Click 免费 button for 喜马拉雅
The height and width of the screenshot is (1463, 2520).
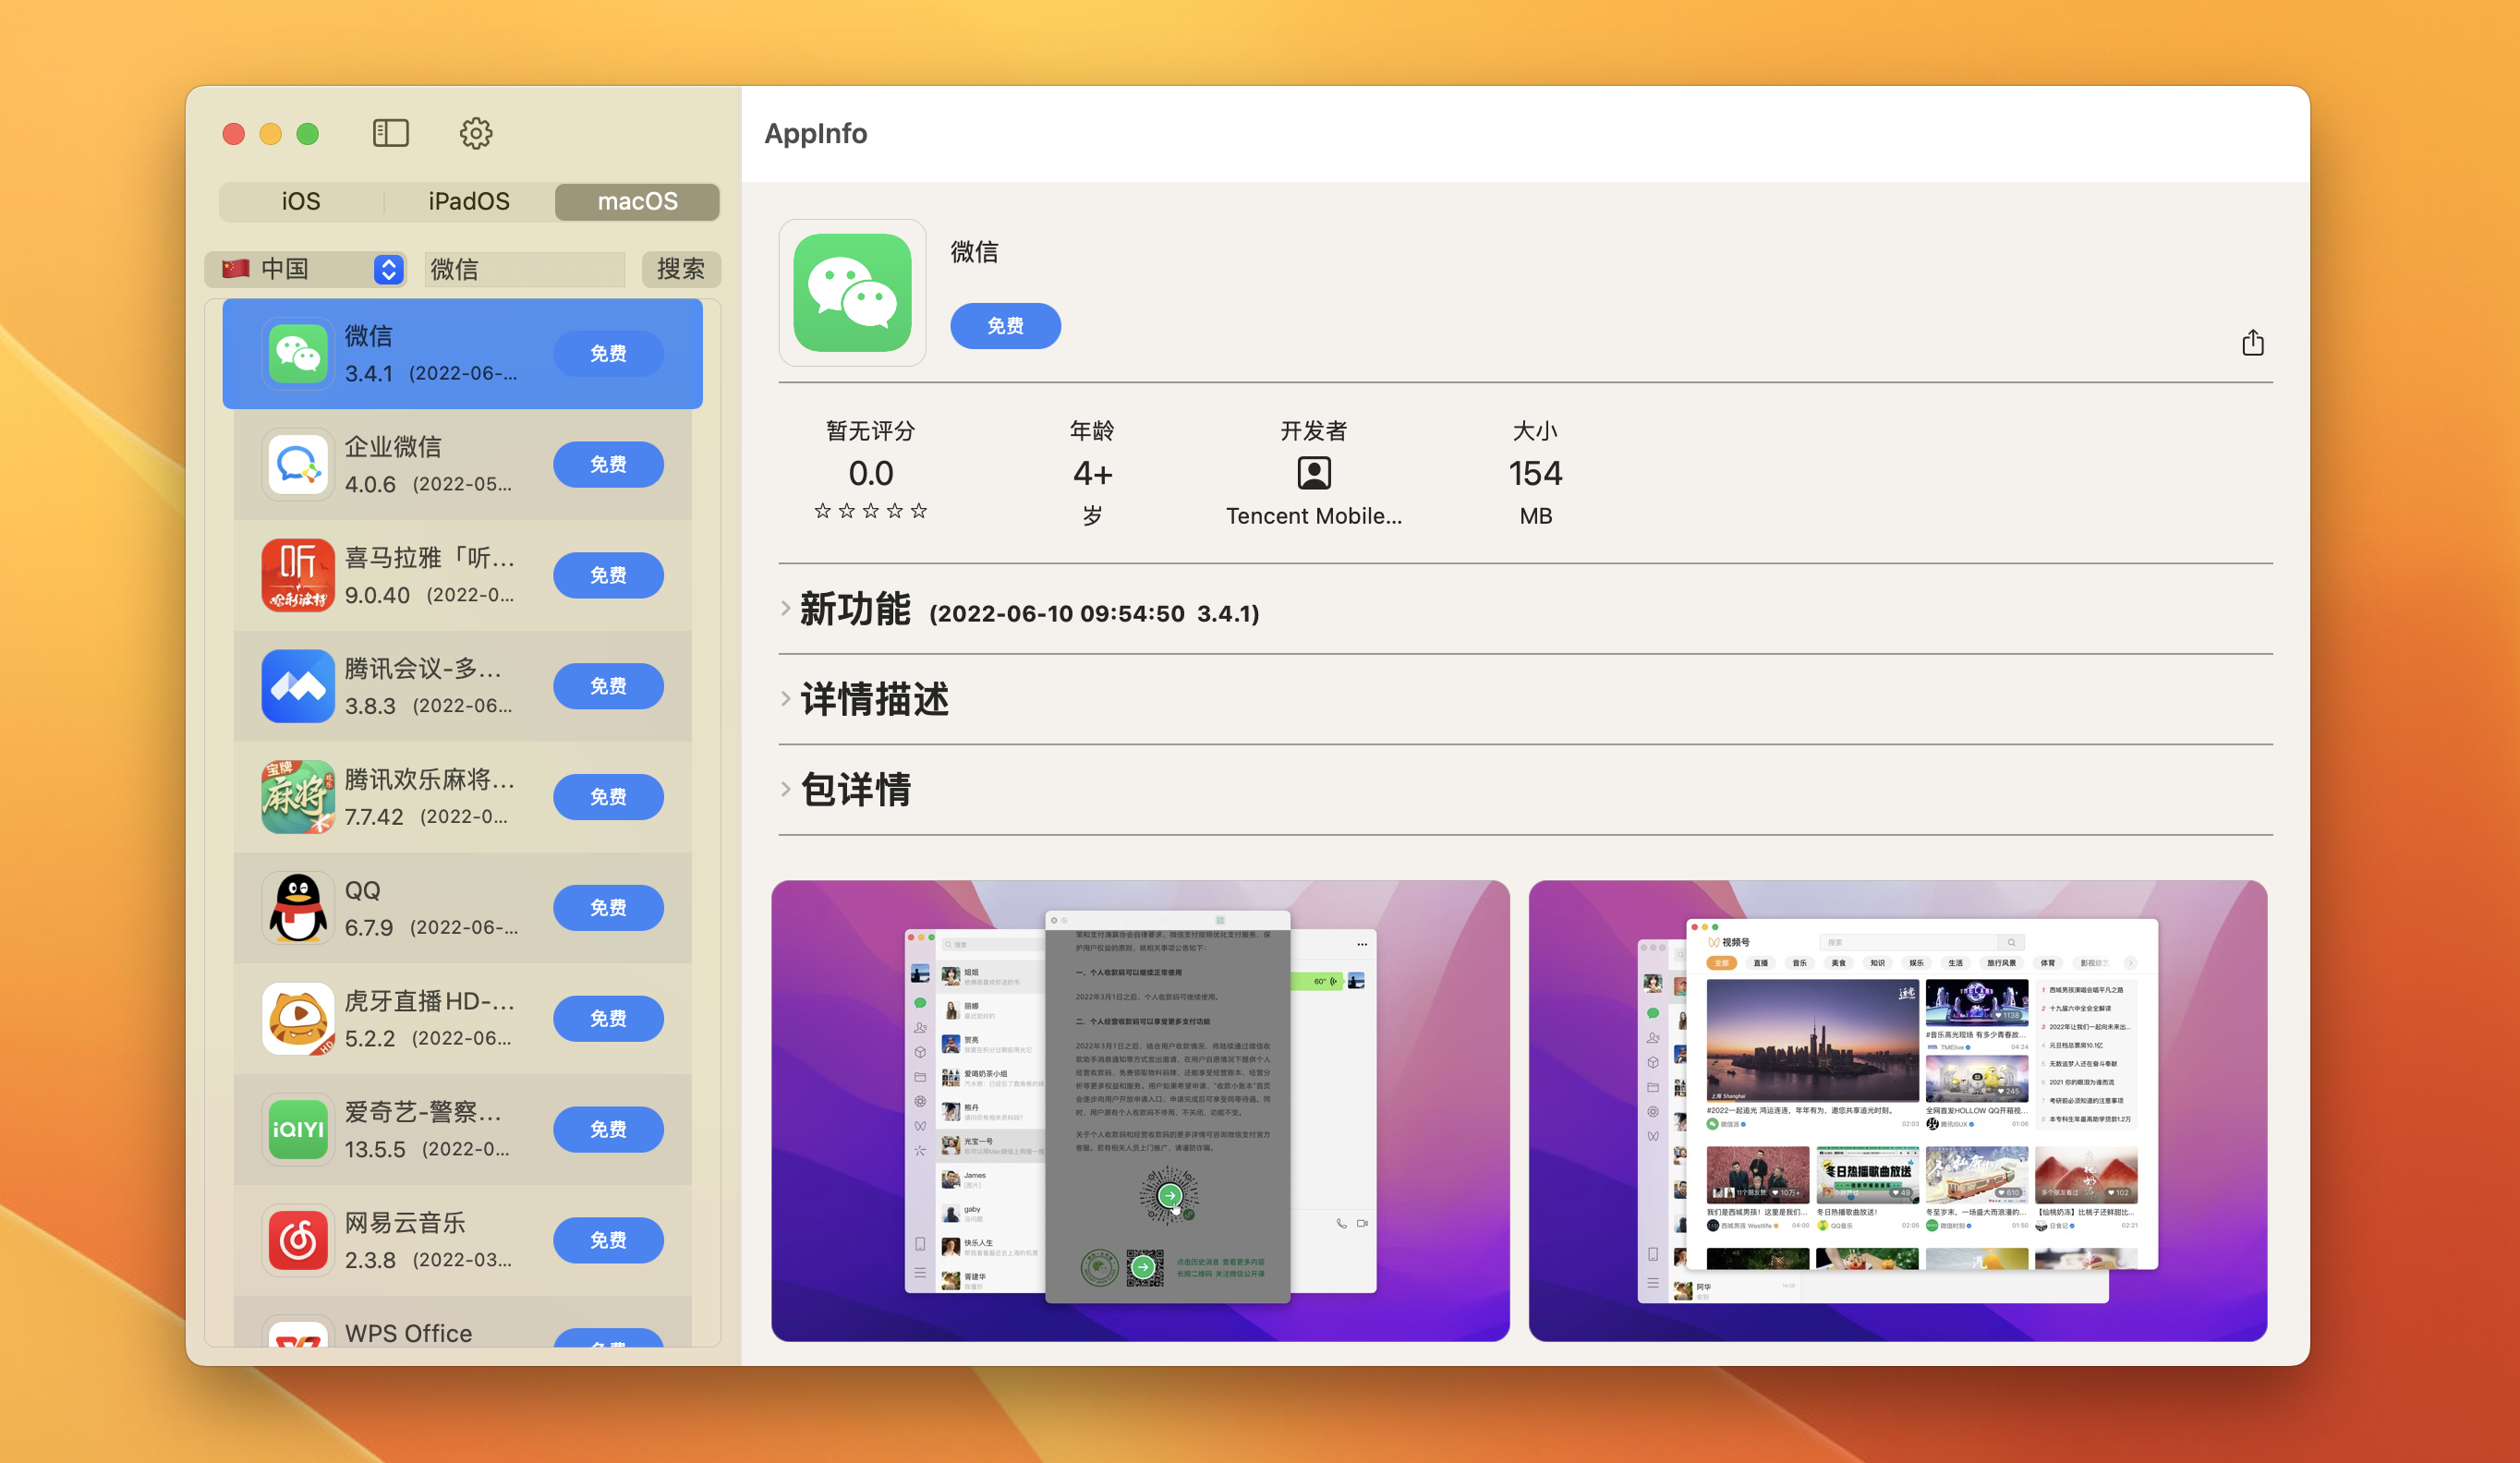coord(608,576)
